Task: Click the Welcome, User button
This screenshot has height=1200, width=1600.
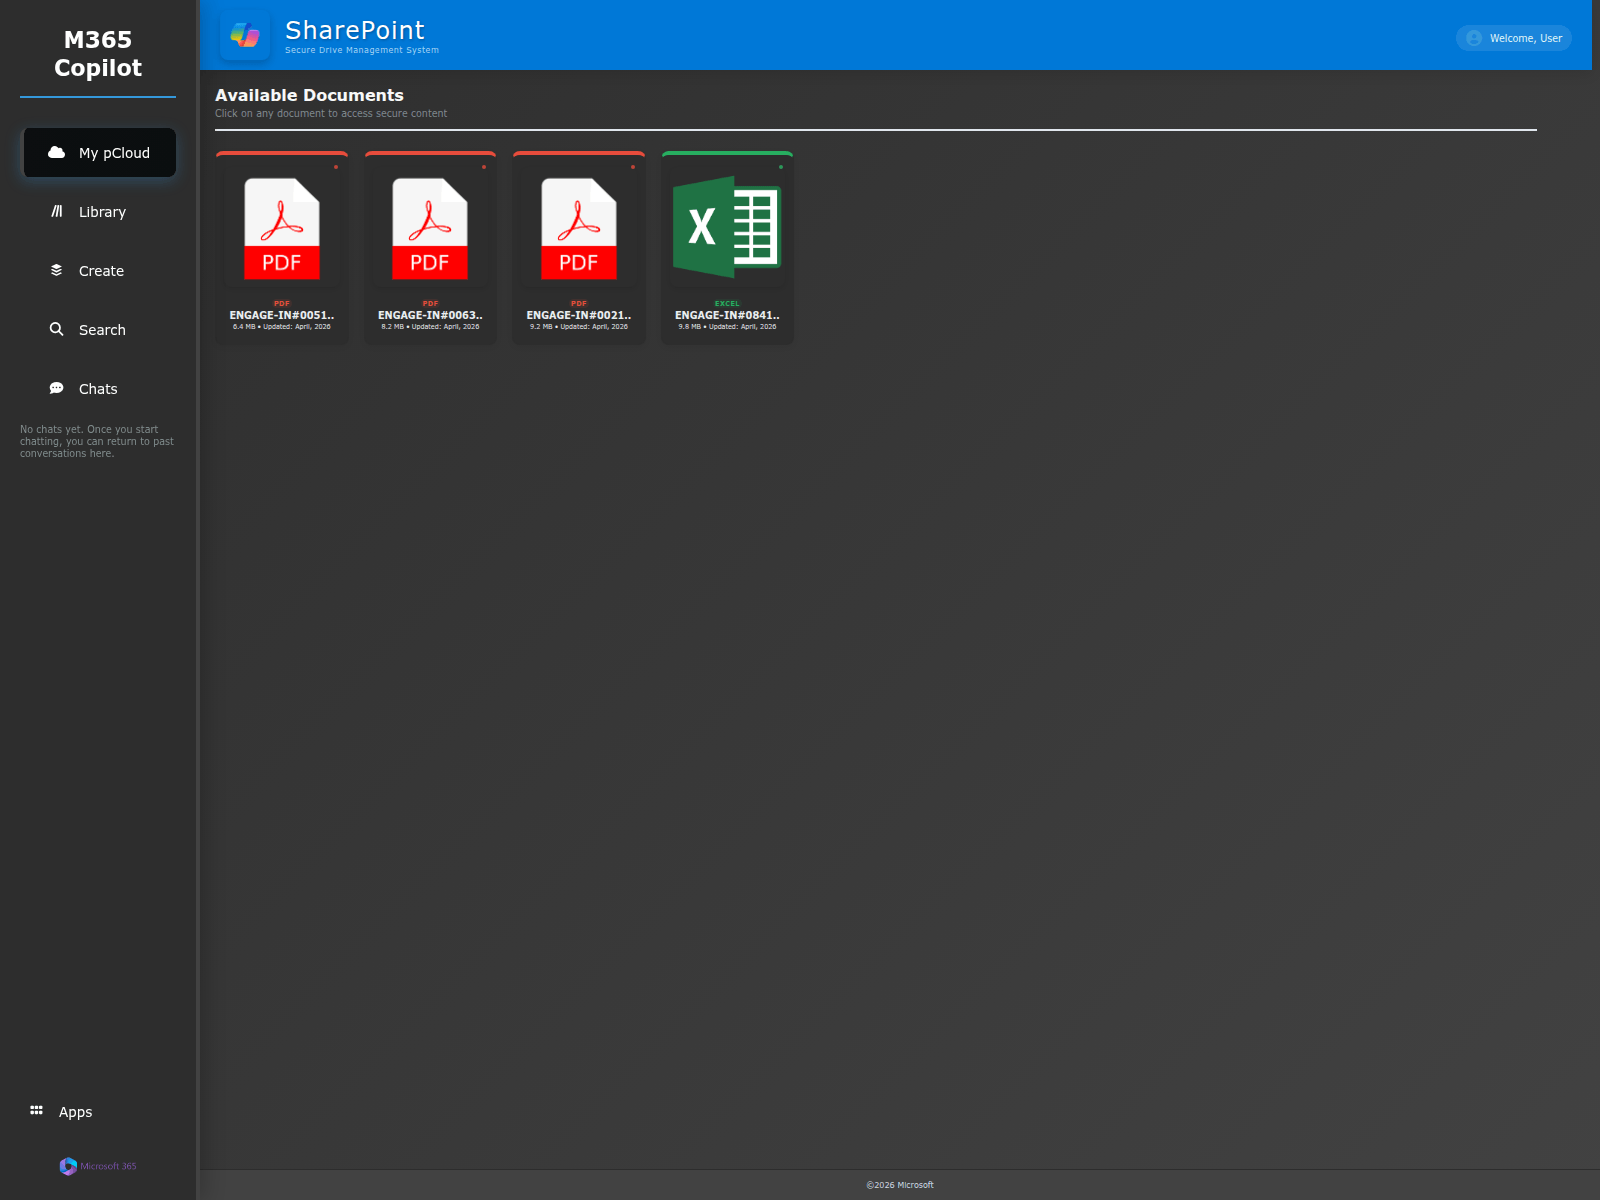Action: [1513, 38]
